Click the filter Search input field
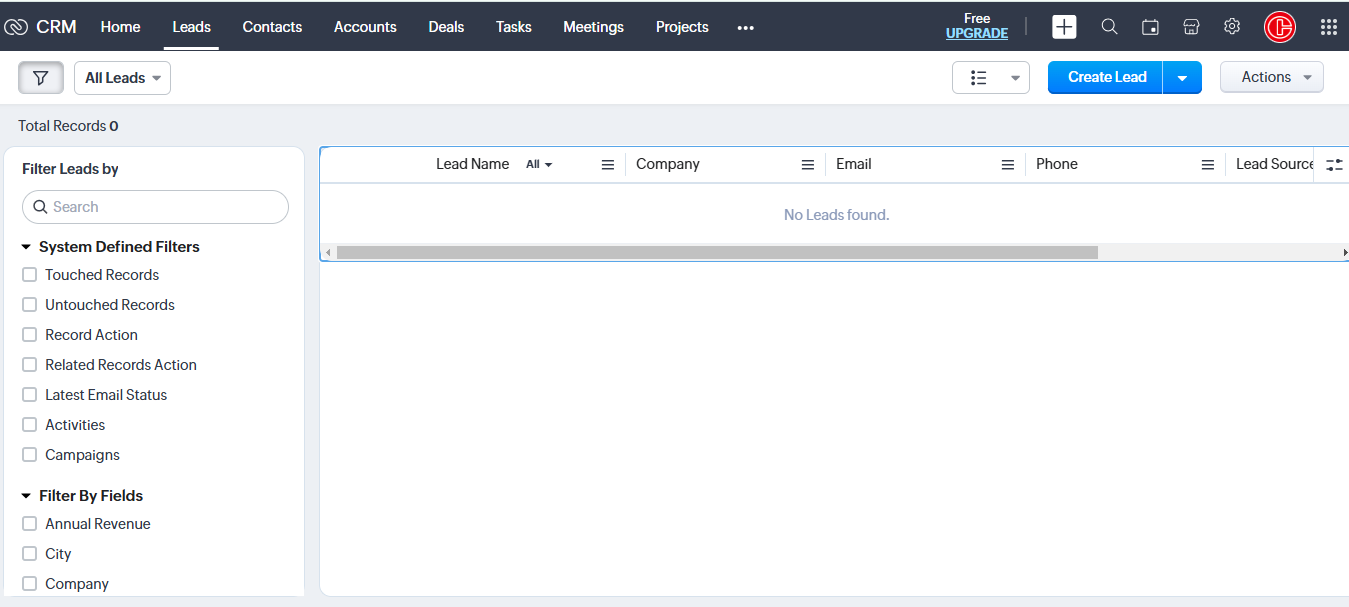This screenshot has height=607, width=1349. (x=155, y=207)
